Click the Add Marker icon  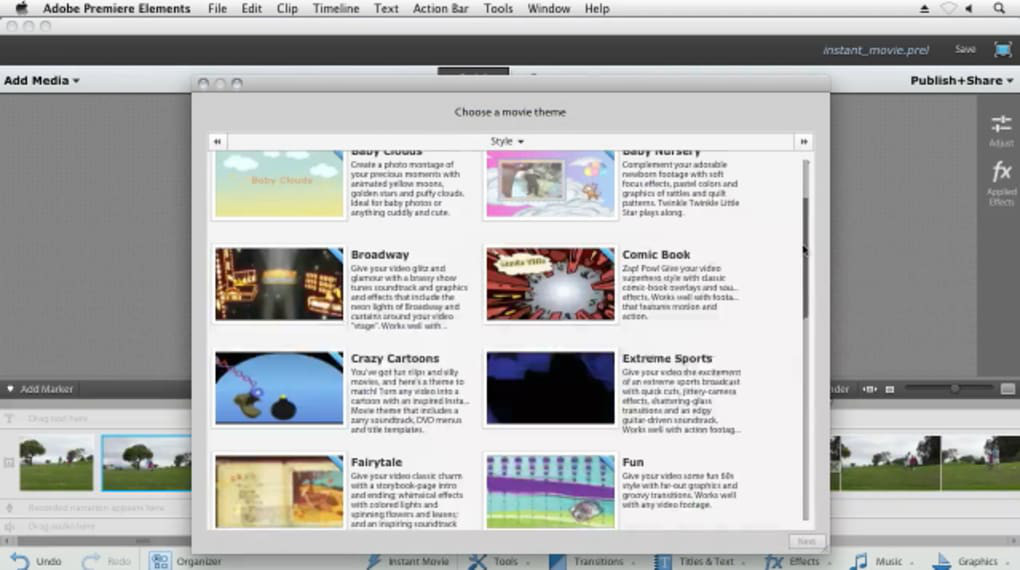pyautogui.click(x=10, y=388)
